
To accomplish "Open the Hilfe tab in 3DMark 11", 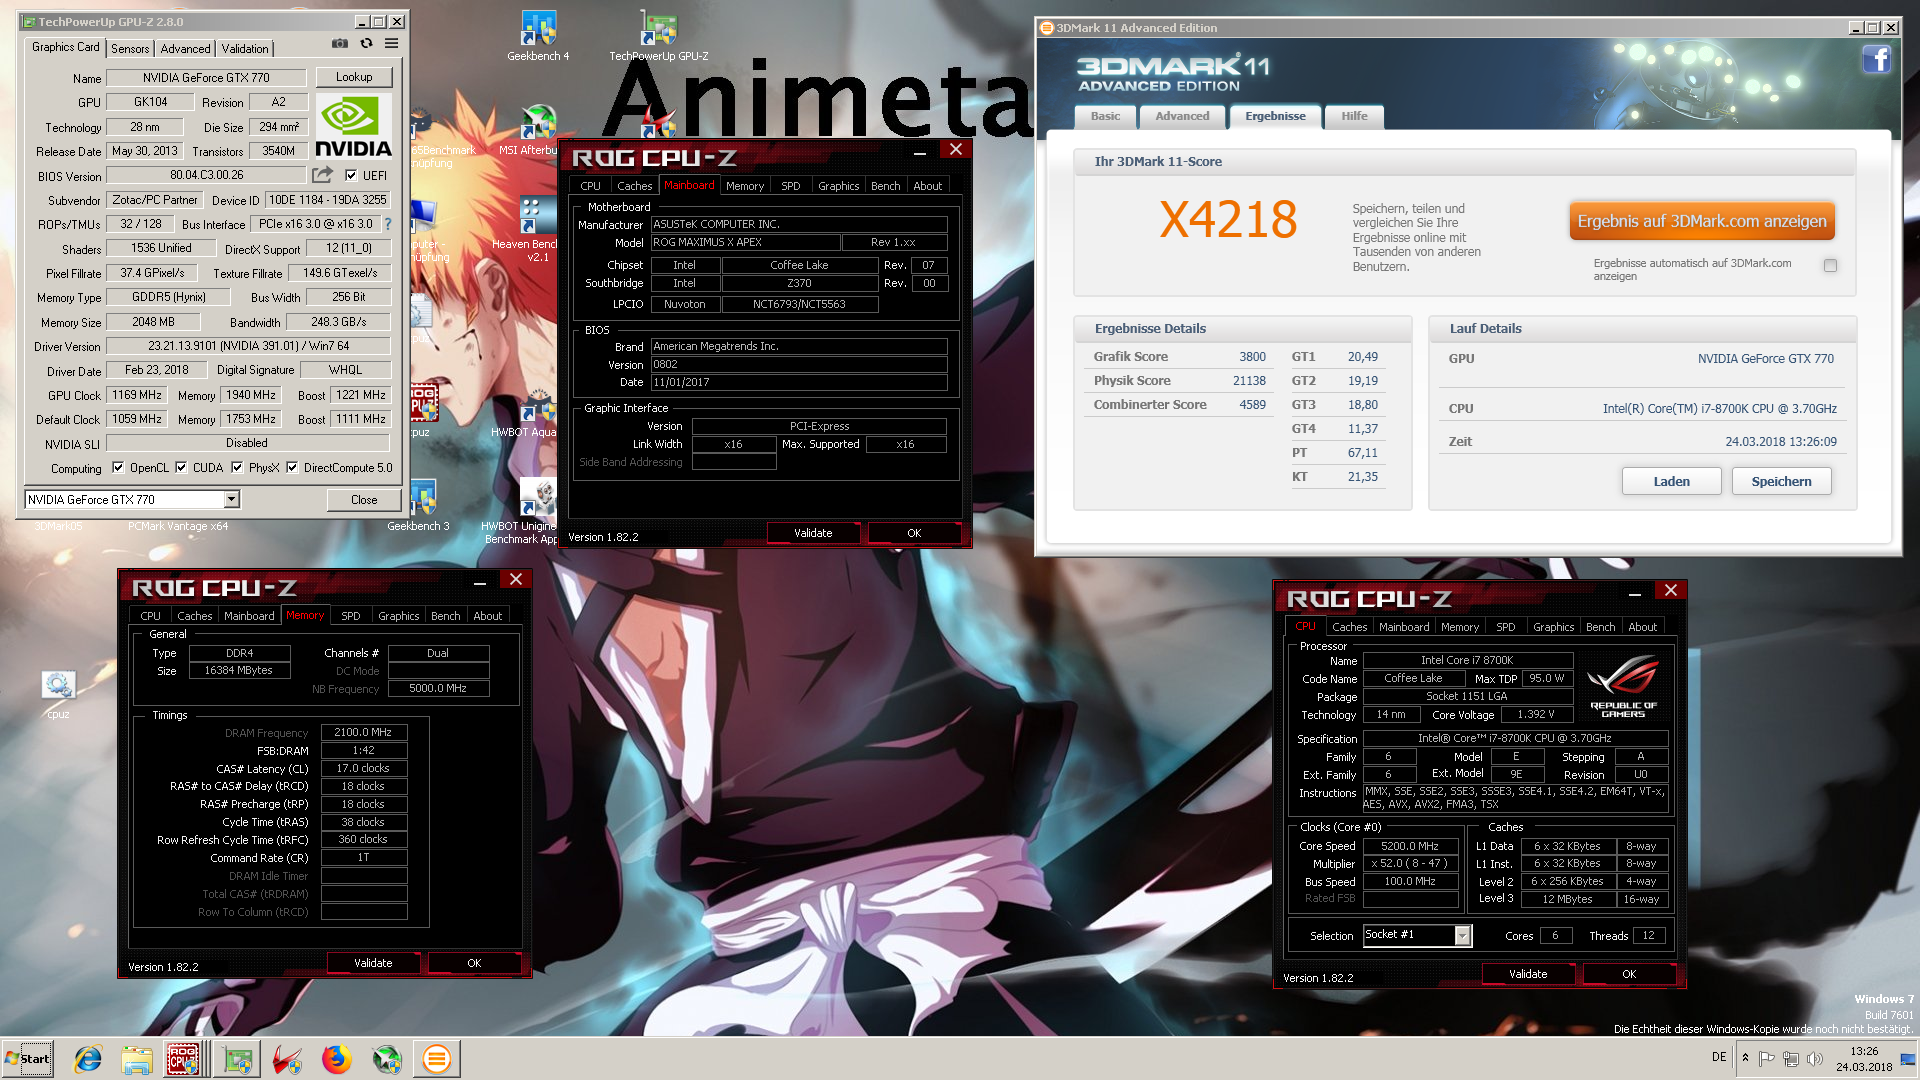I will 1354,116.
